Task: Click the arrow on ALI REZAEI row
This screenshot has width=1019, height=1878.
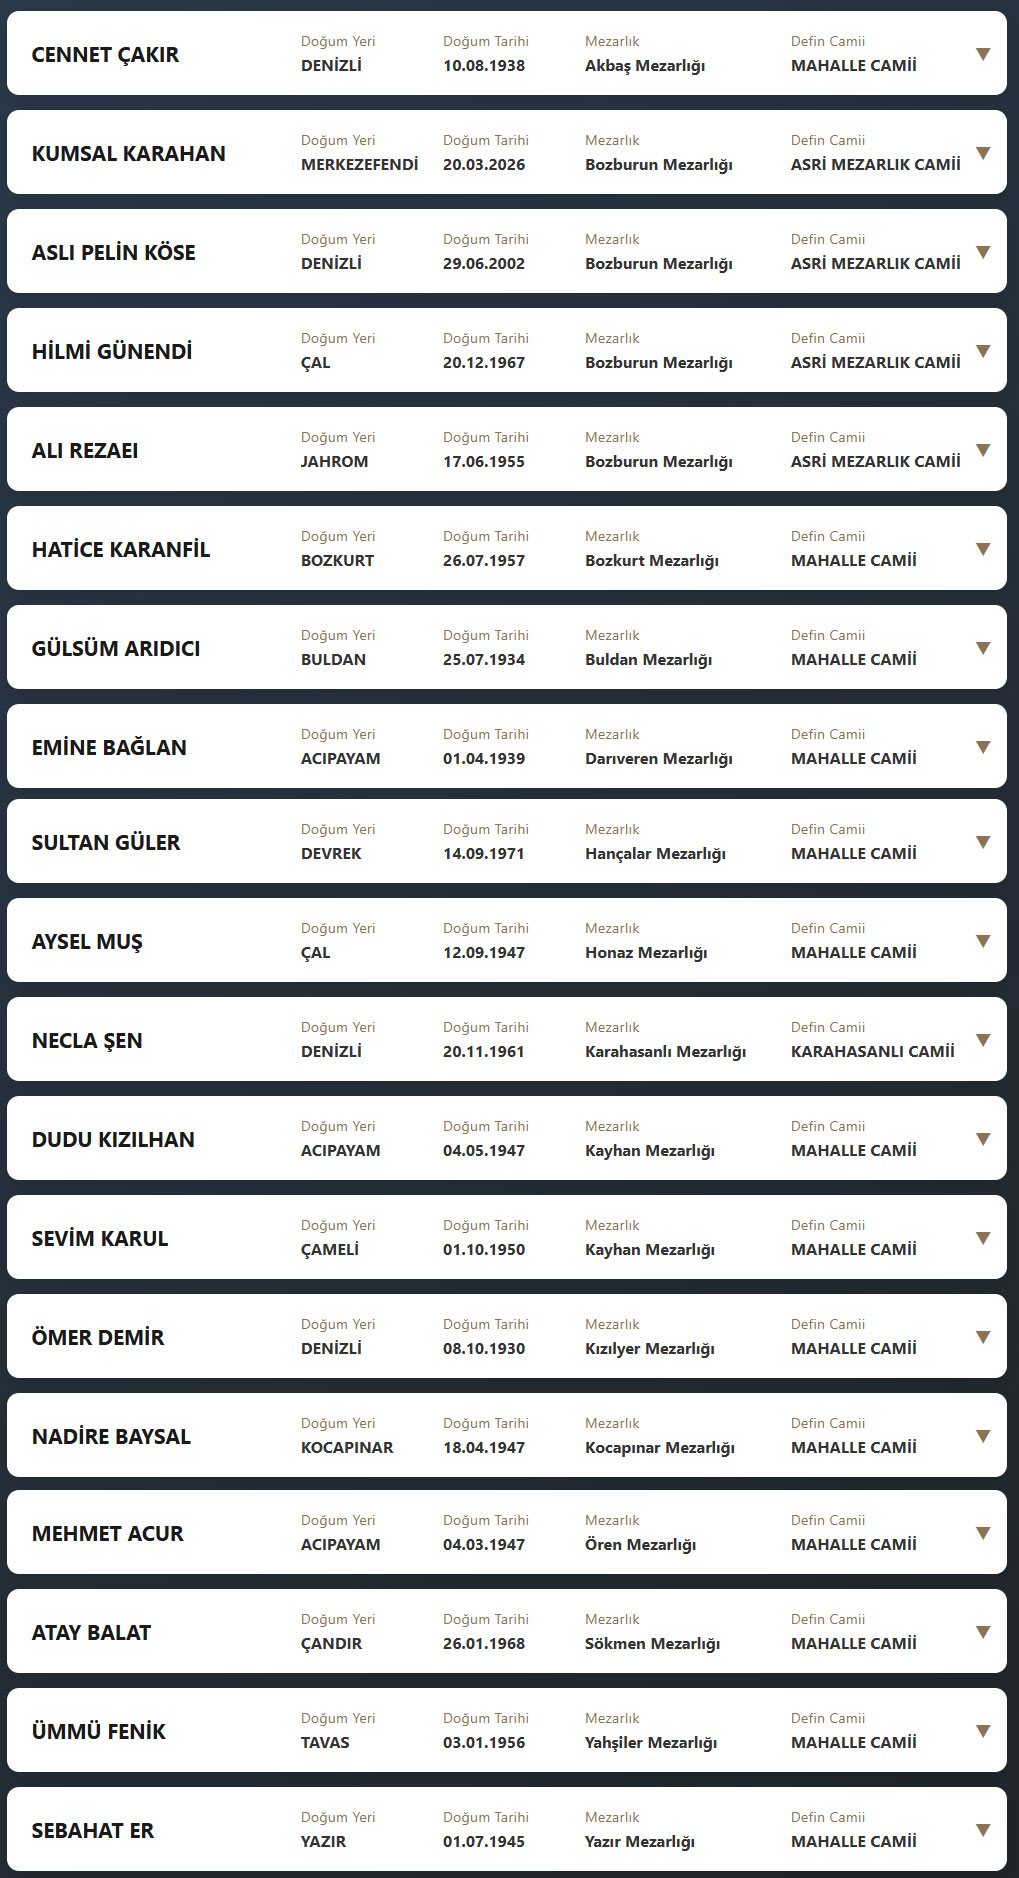Action: [x=983, y=450]
